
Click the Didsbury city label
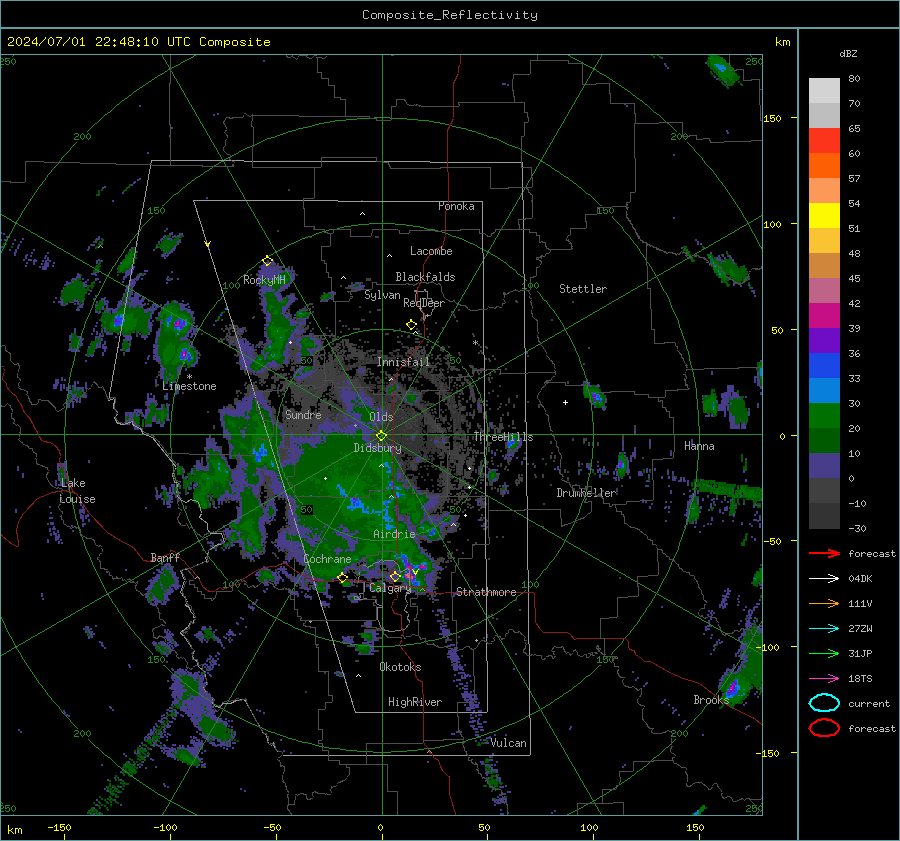[x=377, y=448]
